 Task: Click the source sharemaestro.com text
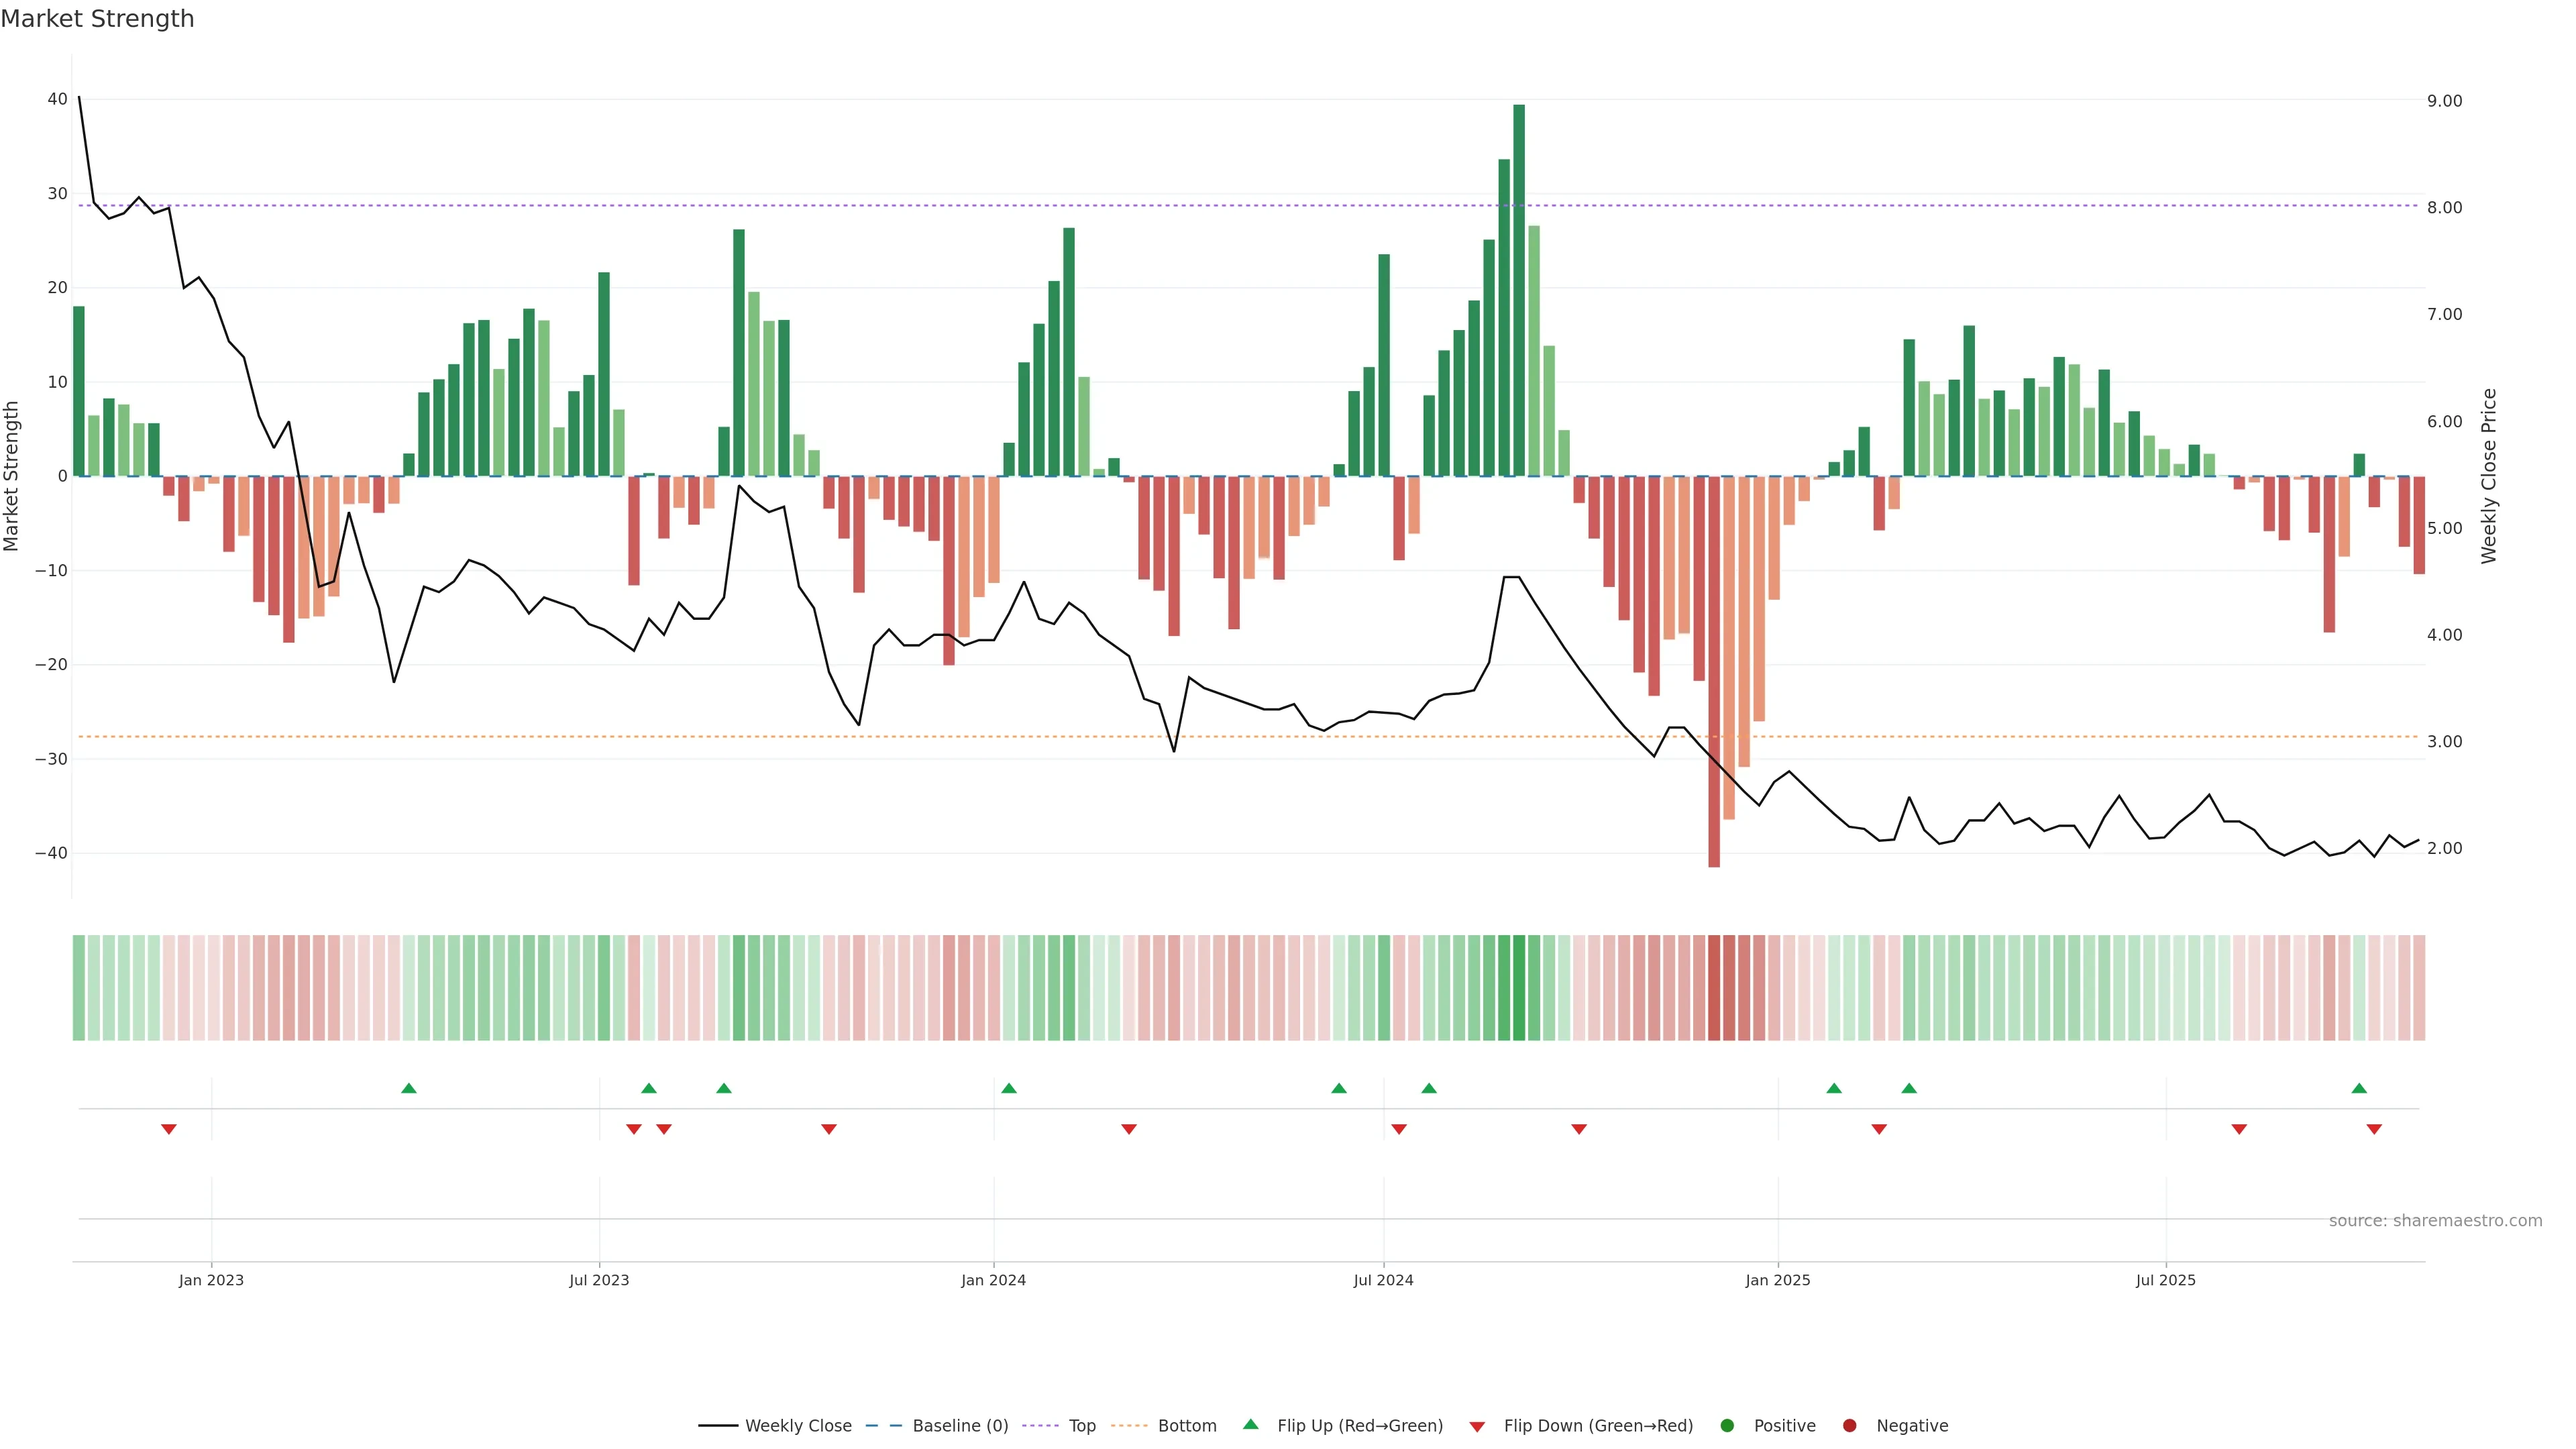point(2435,1220)
